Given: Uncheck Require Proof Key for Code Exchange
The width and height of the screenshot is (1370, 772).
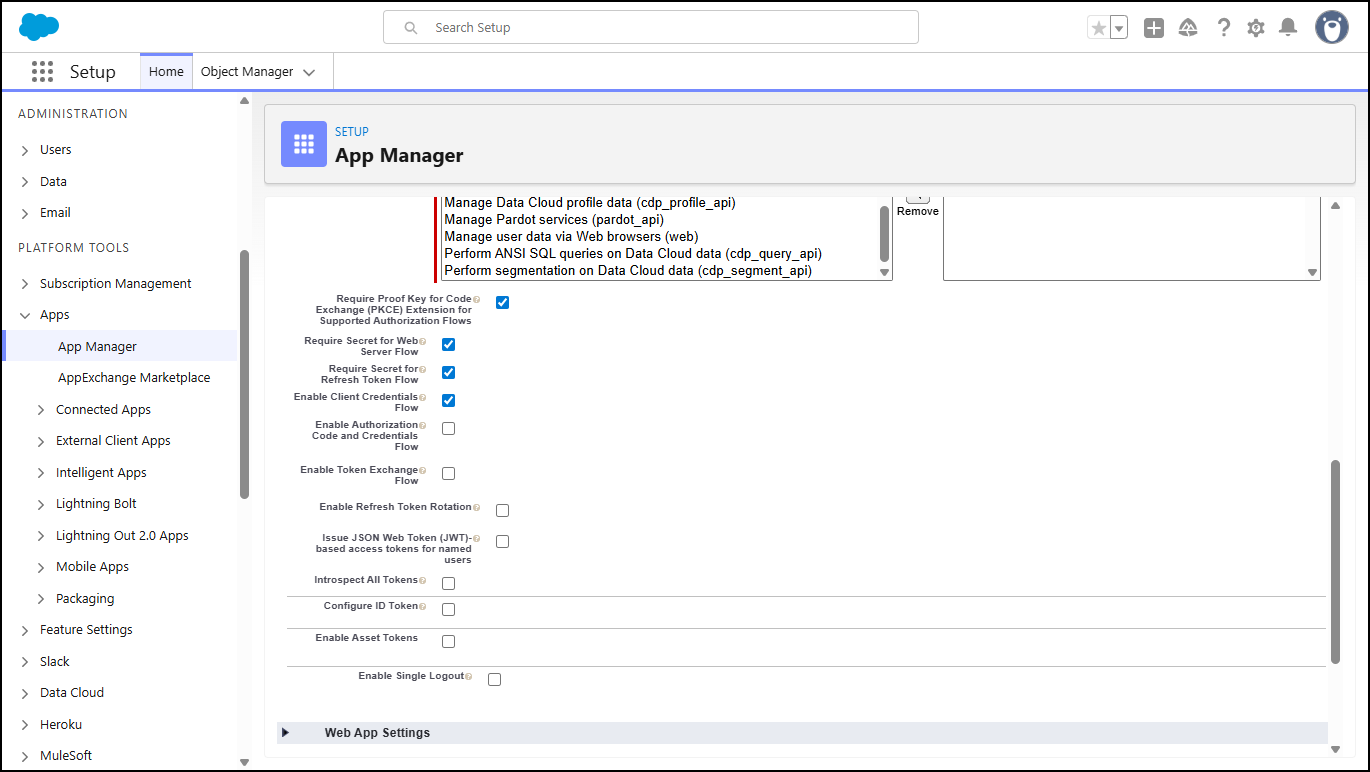Looking at the screenshot, I should 503,303.
